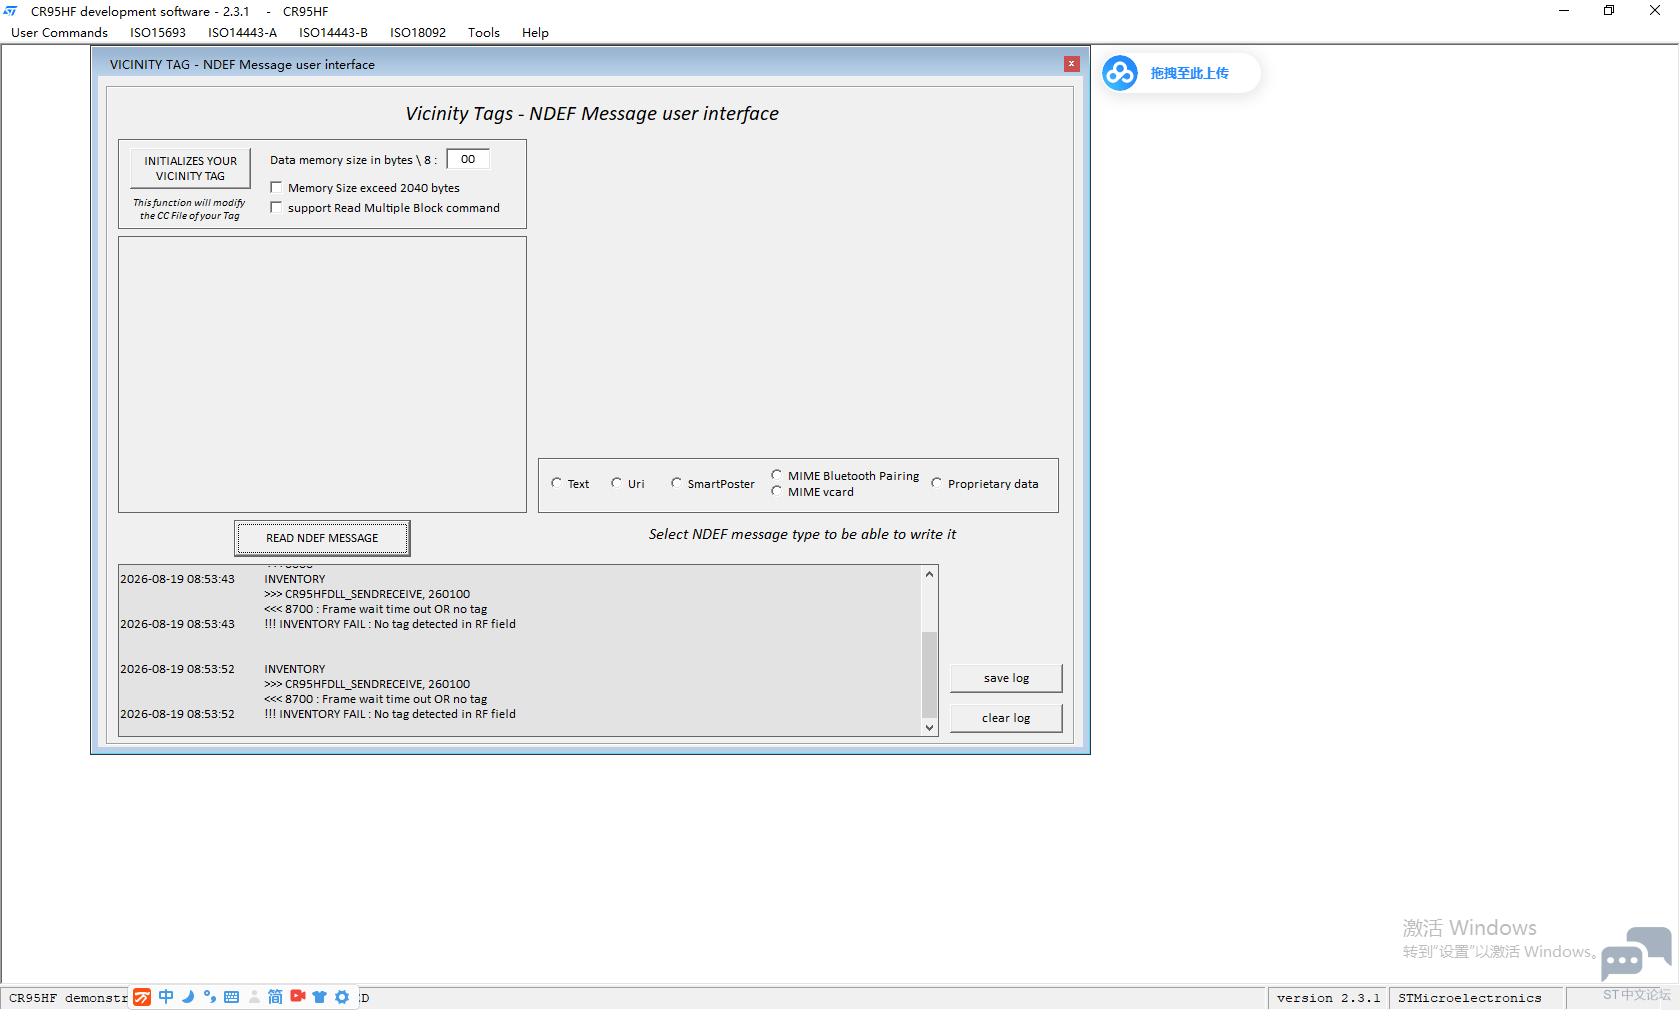This screenshot has height=1010, width=1680.
Task: Click the empty NDEF message display box
Action: coord(322,374)
